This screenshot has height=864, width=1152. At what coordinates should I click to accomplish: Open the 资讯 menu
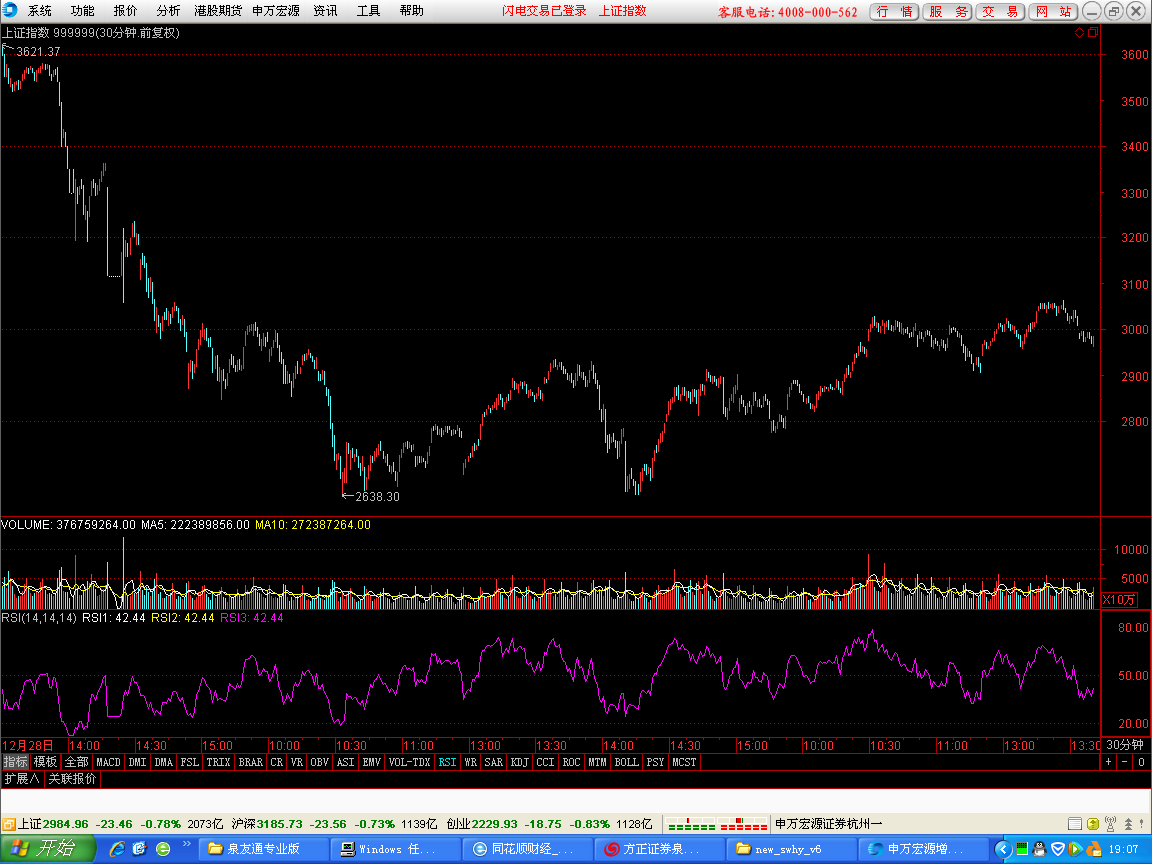325,10
